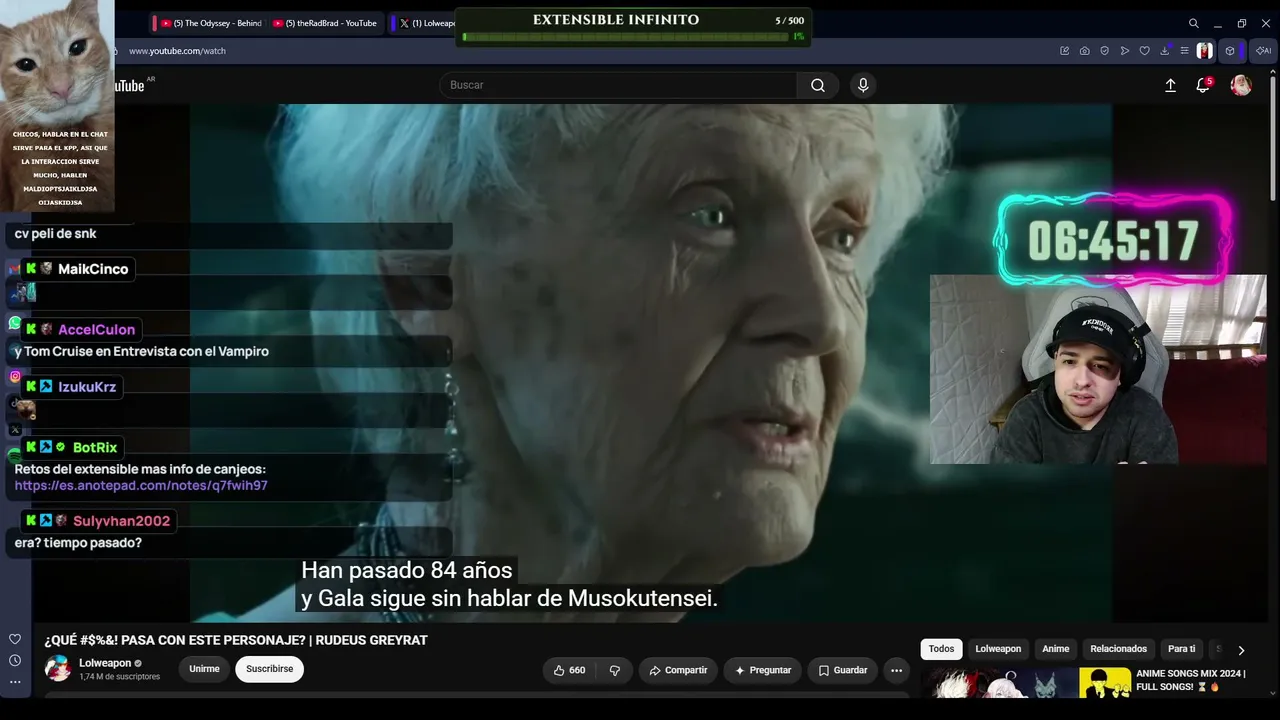This screenshot has height=720, width=1280.
Task: Click the browser profile picture in toolbar
Action: pos(1205,51)
